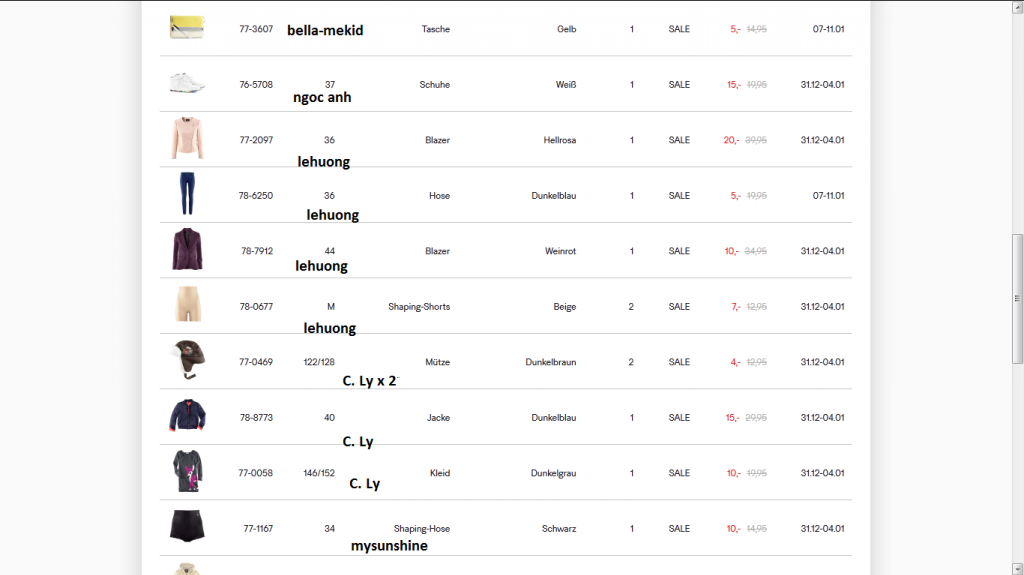Click the Mütze product name

click(x=437, y=362)
